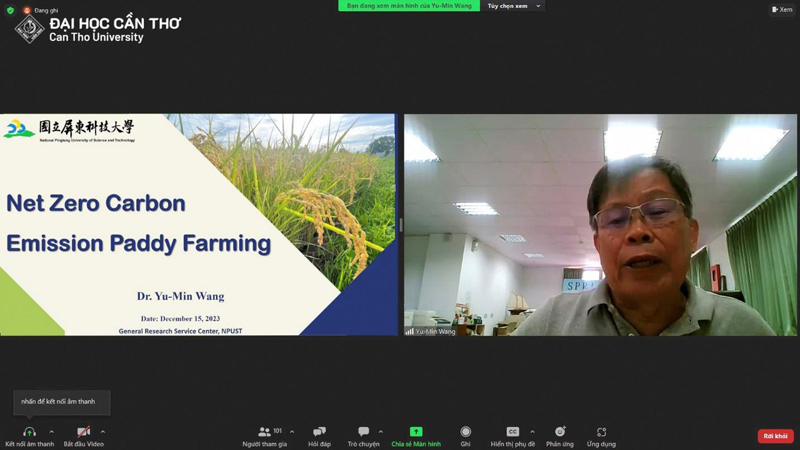Click the Đang ghi recording indicator
The width and height of the screenshot is (800, 450).
(41, 10)
